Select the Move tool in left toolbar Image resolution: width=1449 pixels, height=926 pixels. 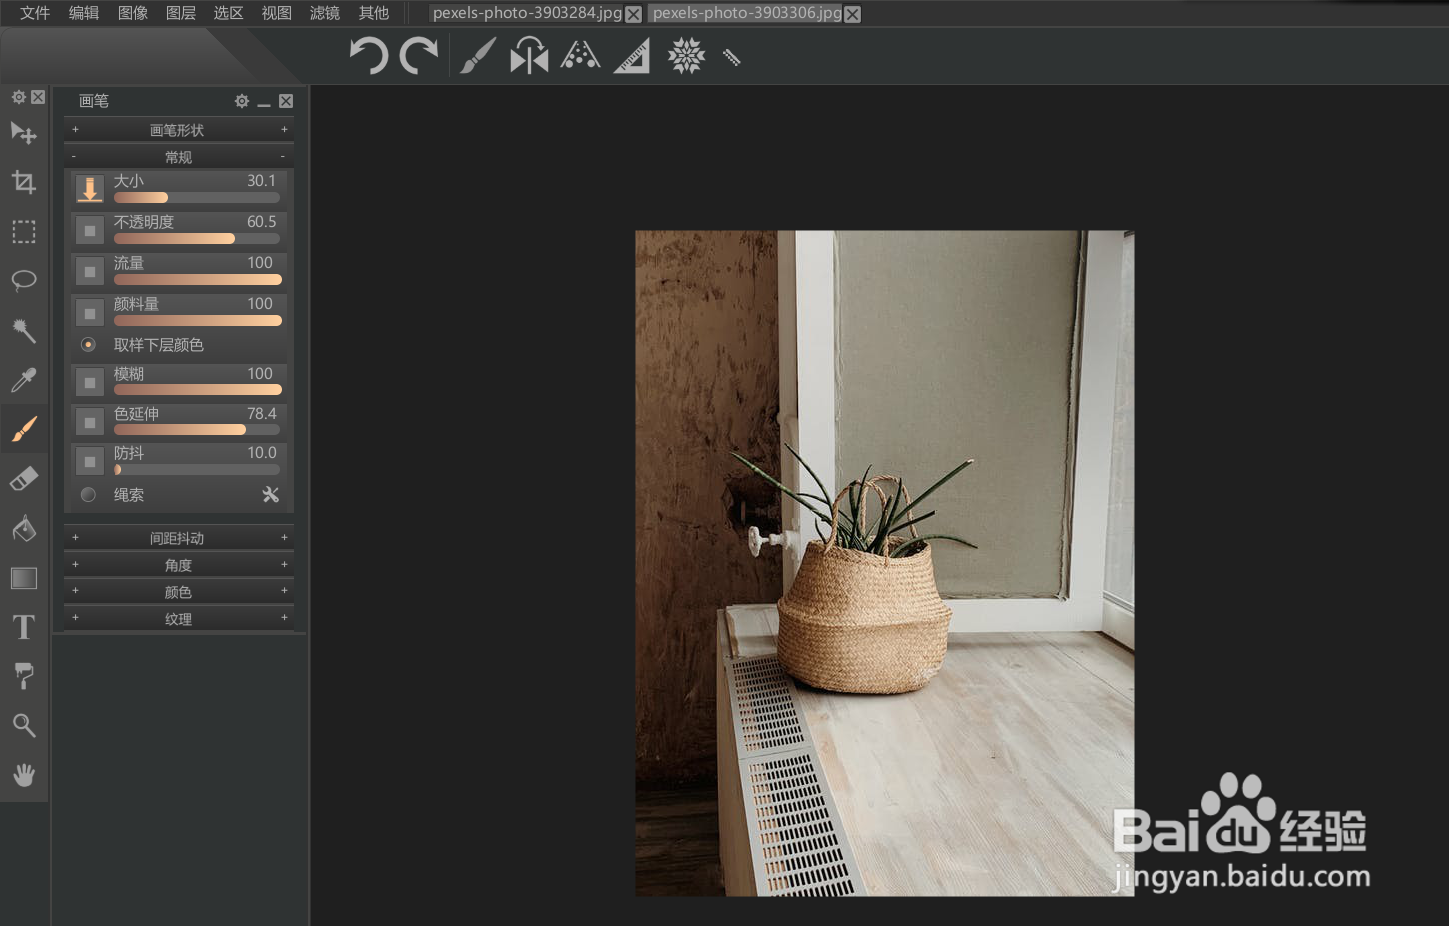pos(23,133)
